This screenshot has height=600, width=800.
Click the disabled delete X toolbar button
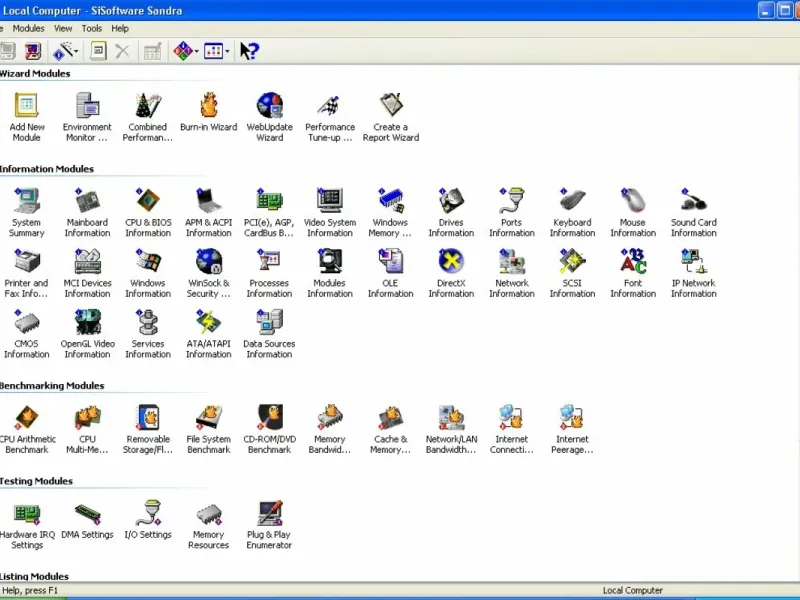point(122,51)
